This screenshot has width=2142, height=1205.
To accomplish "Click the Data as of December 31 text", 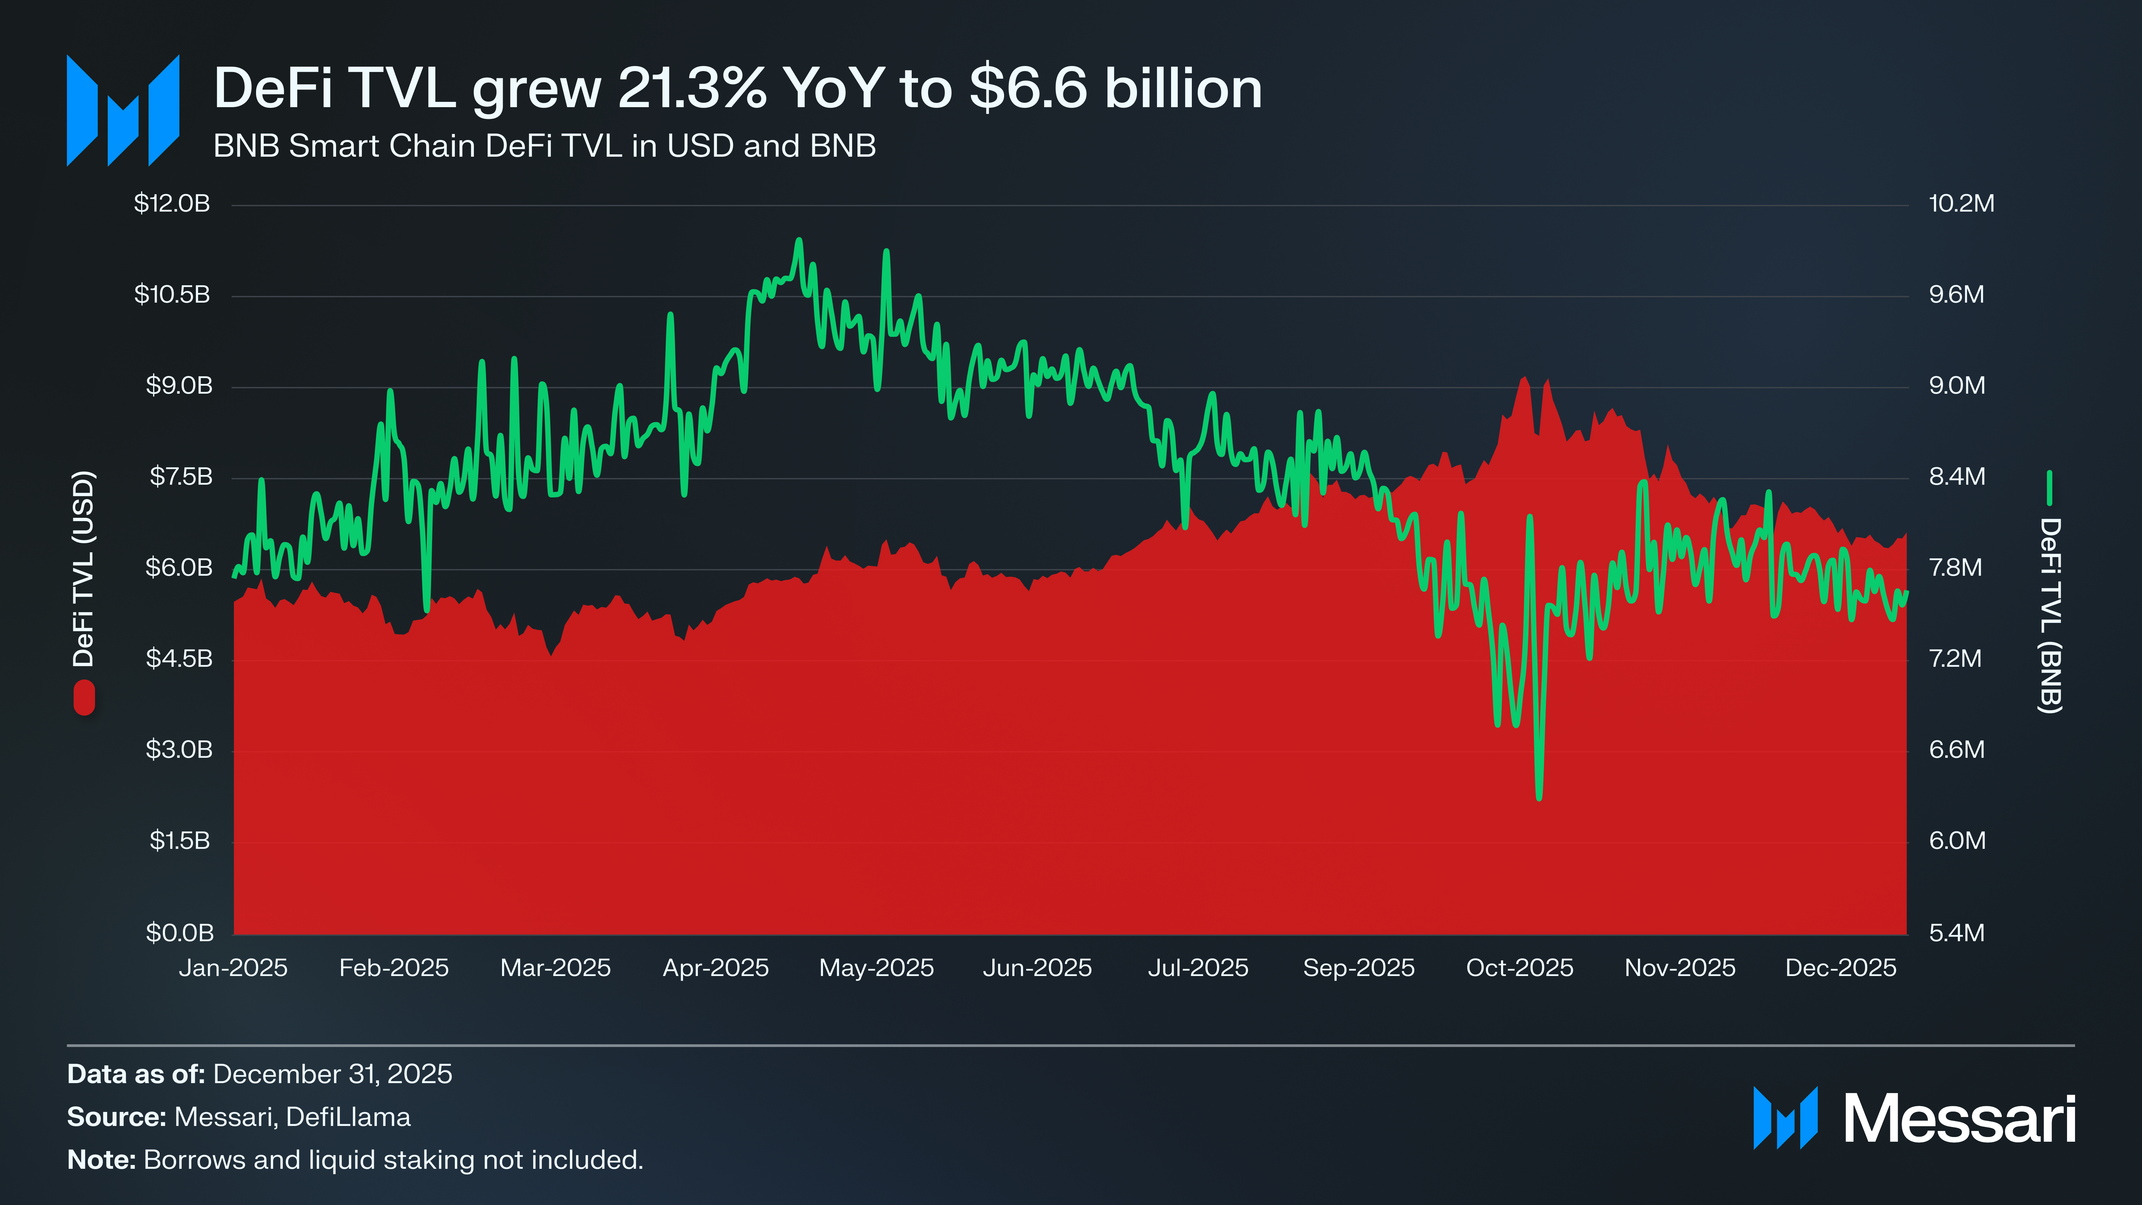I will (x=259, y=1074).
